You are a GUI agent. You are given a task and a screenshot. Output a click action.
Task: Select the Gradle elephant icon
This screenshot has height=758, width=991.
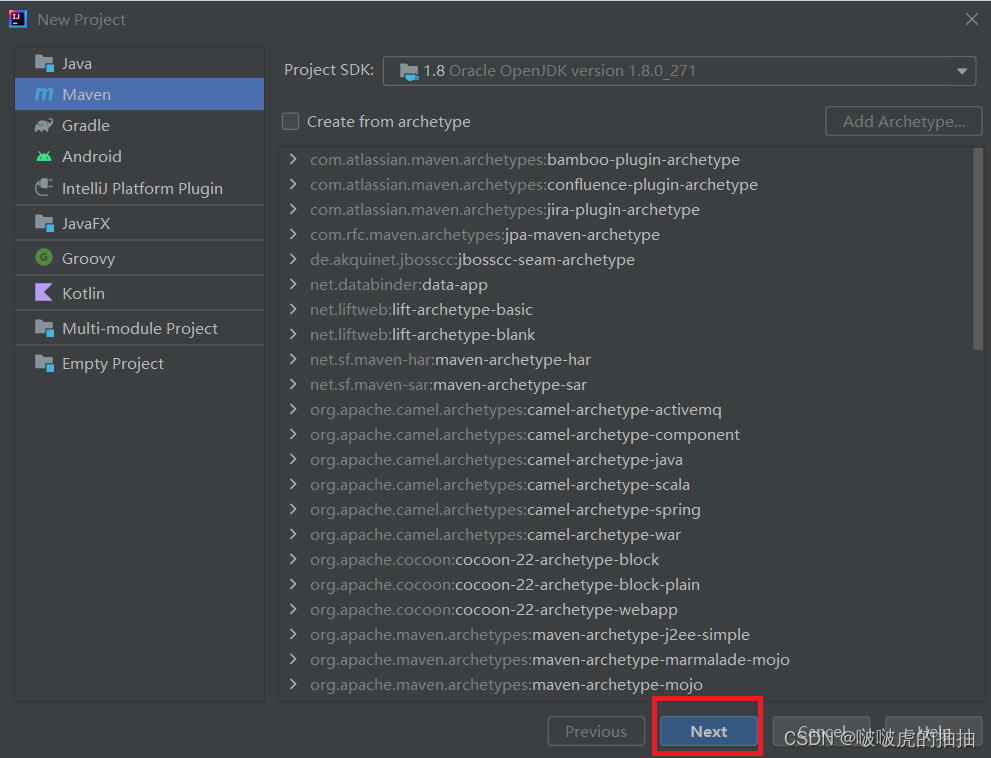point(44,125)
